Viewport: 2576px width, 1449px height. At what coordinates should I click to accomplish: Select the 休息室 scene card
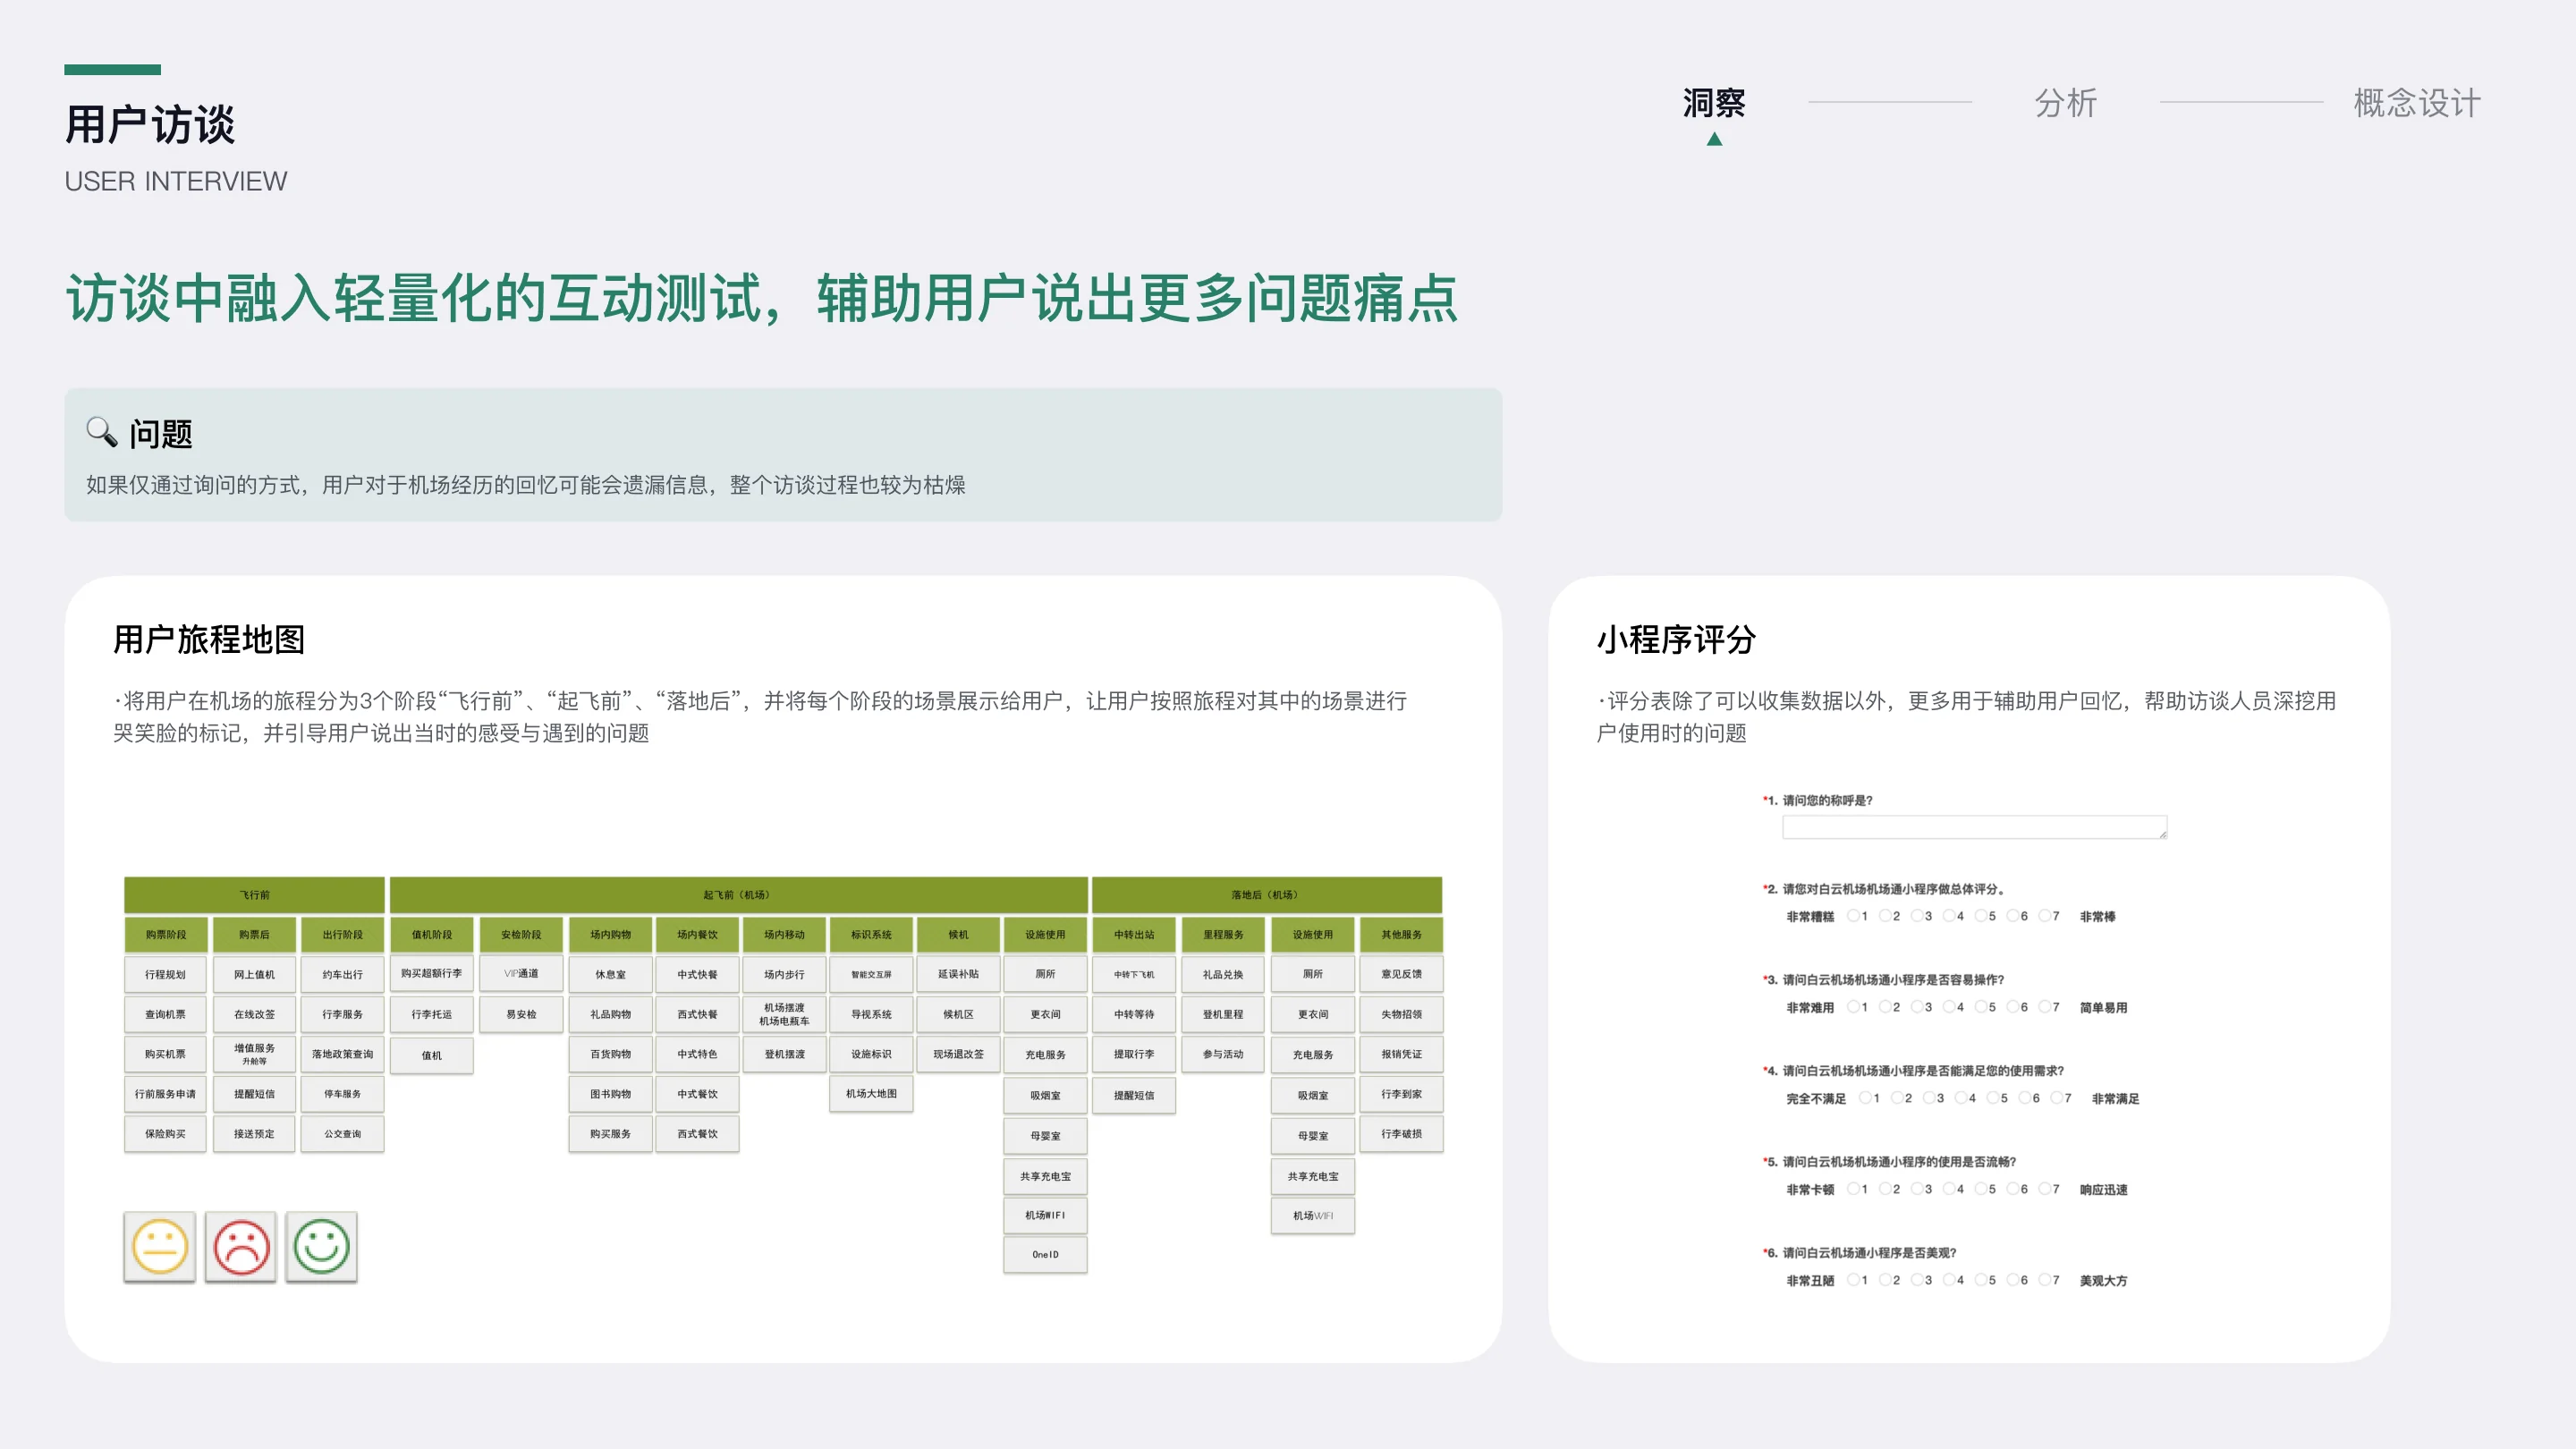click(610, 974)
